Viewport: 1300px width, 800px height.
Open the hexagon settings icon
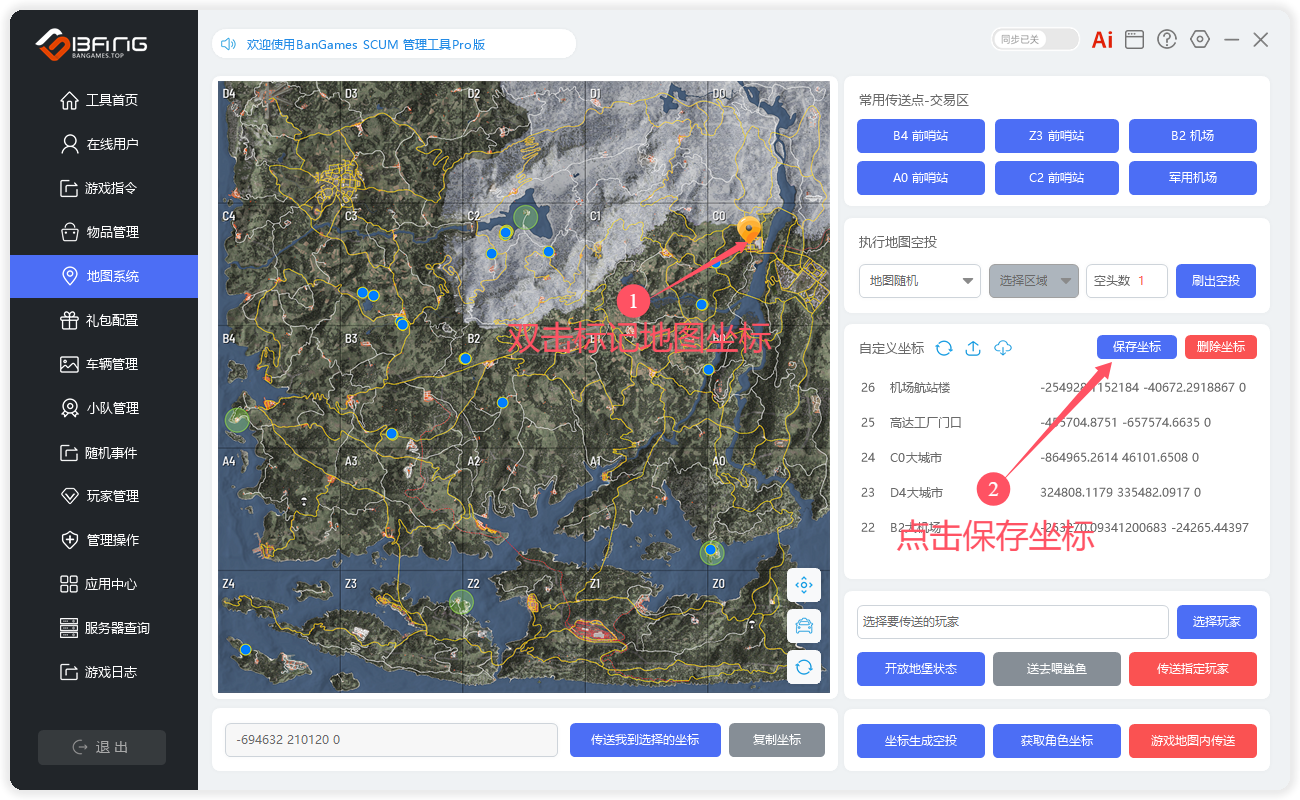click(x=1200, y=40)
